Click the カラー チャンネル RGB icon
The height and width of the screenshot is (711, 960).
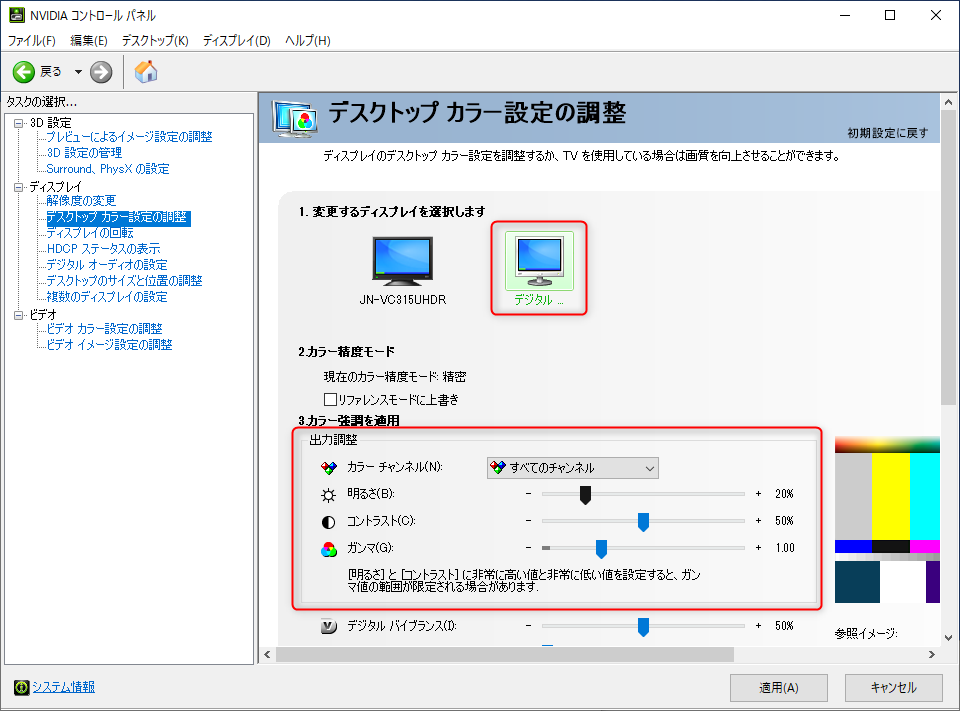[x=329, y=468]
